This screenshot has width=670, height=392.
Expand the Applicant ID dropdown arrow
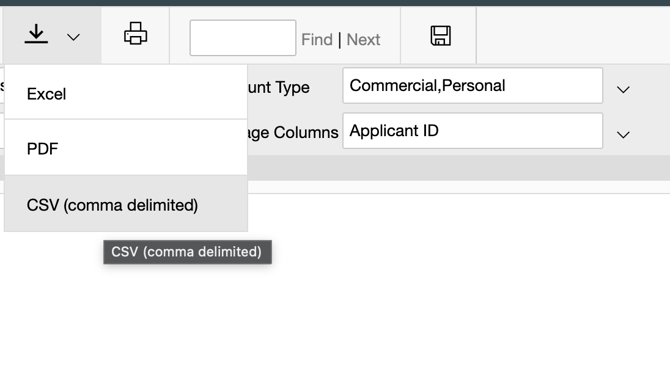[623, 135]
